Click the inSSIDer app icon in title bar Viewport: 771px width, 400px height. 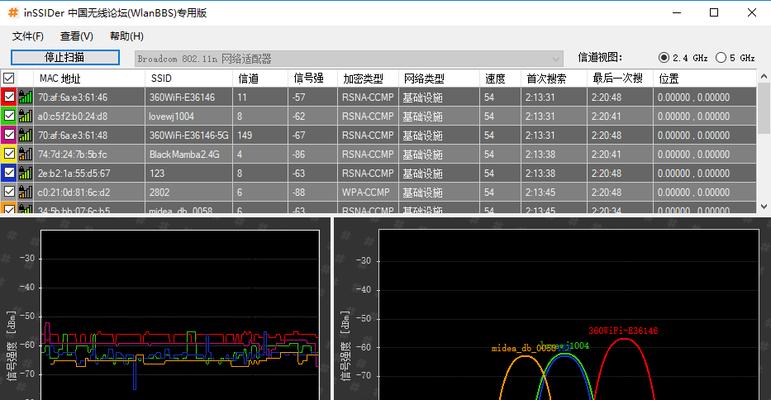click(13, 13)
